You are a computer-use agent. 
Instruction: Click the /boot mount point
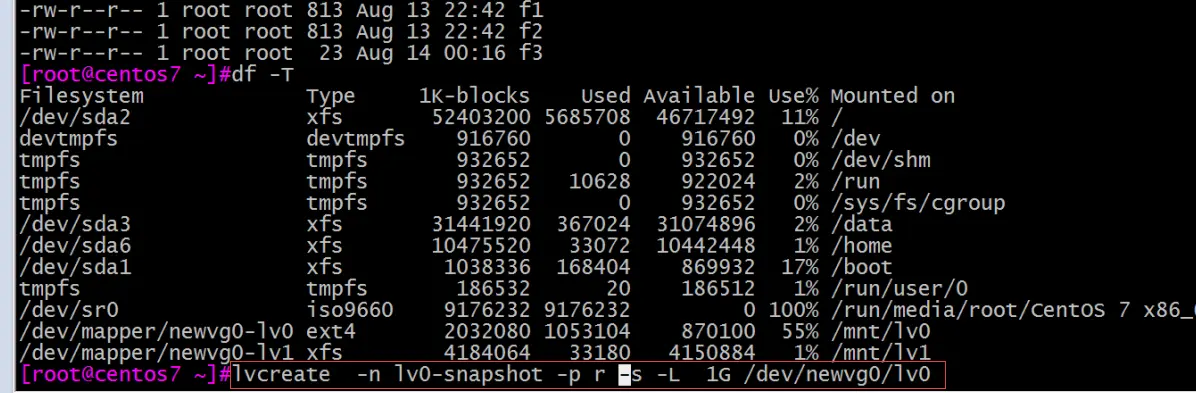(861, 267)
